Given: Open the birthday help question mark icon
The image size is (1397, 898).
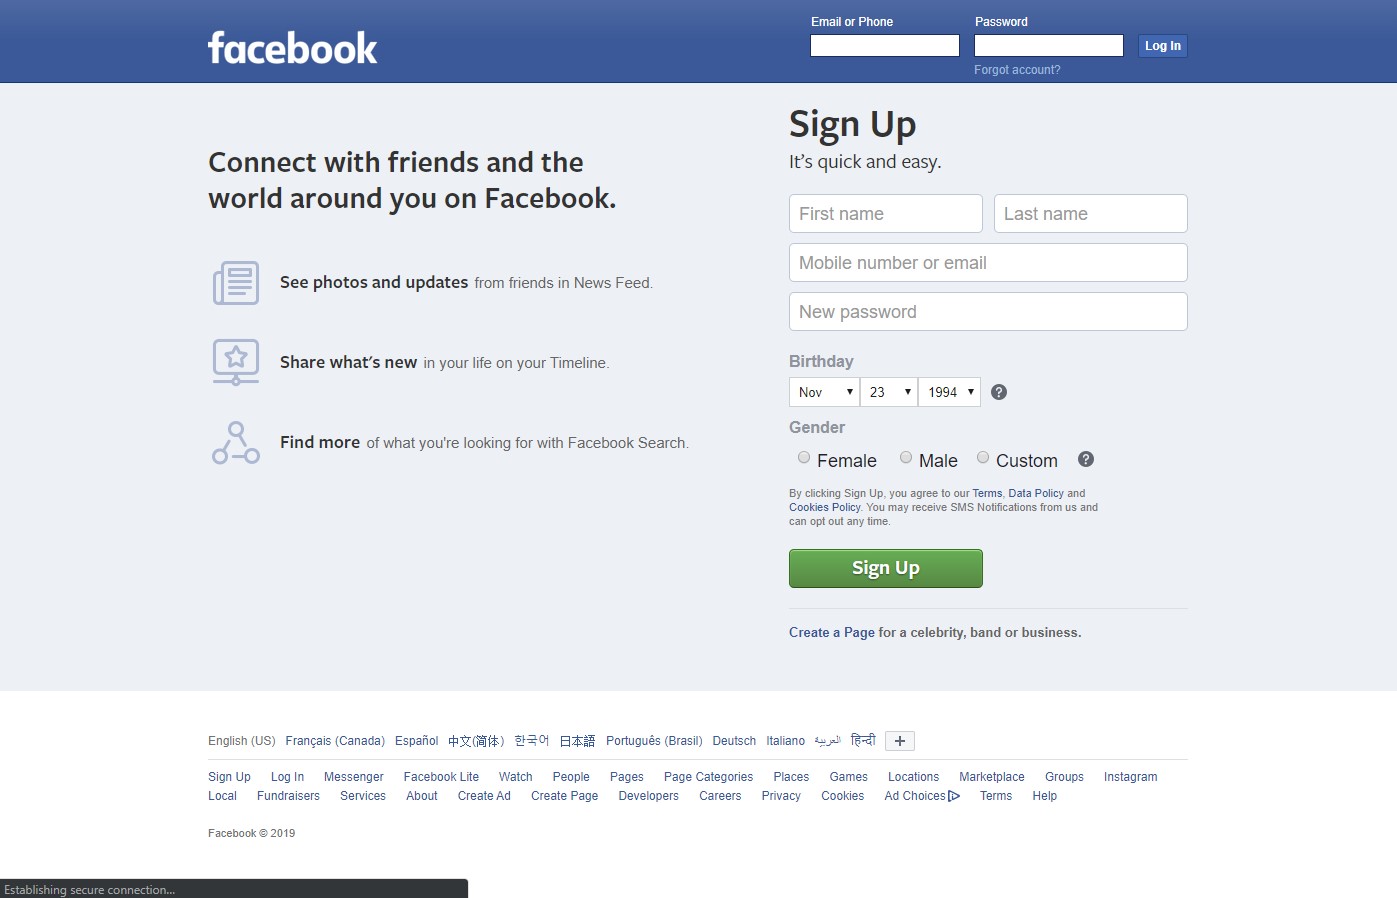Looking at the screenshot, I should click(x=999, y=392).
